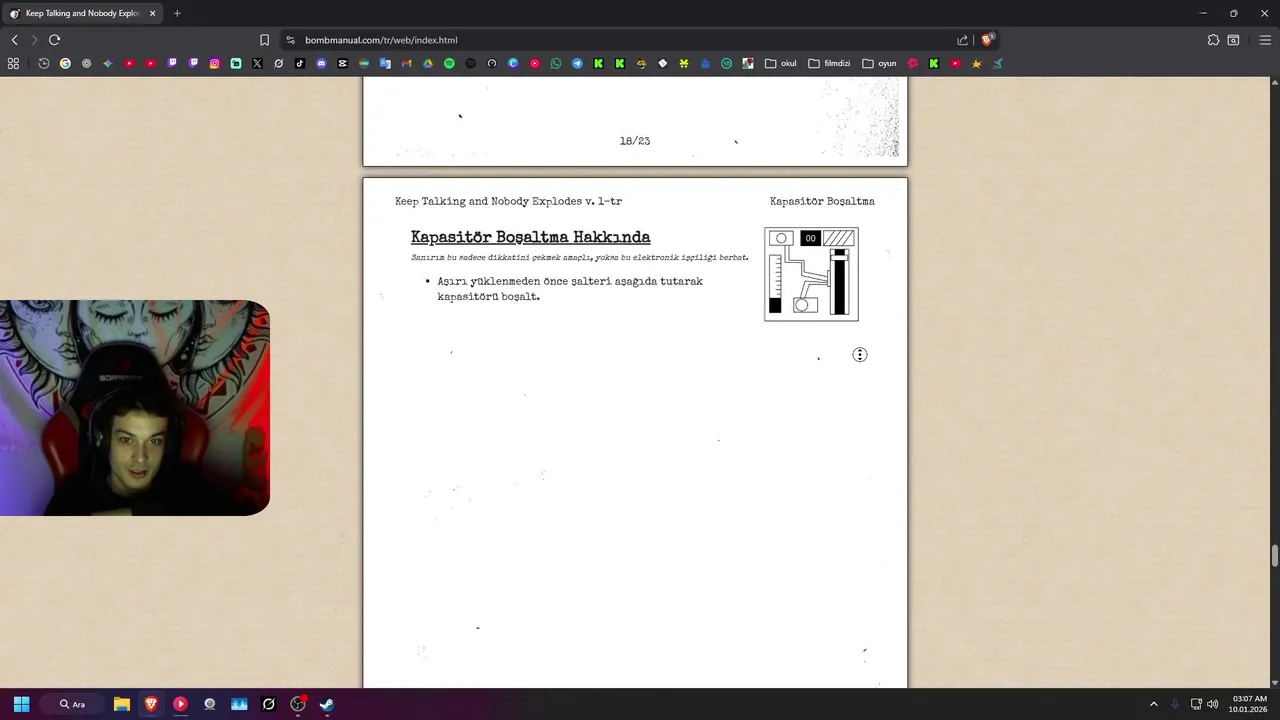Screen dimensions: 1280x720
Task: Click the Kapasitör Boşaltma page header text
Action: [x=822, y=201]
